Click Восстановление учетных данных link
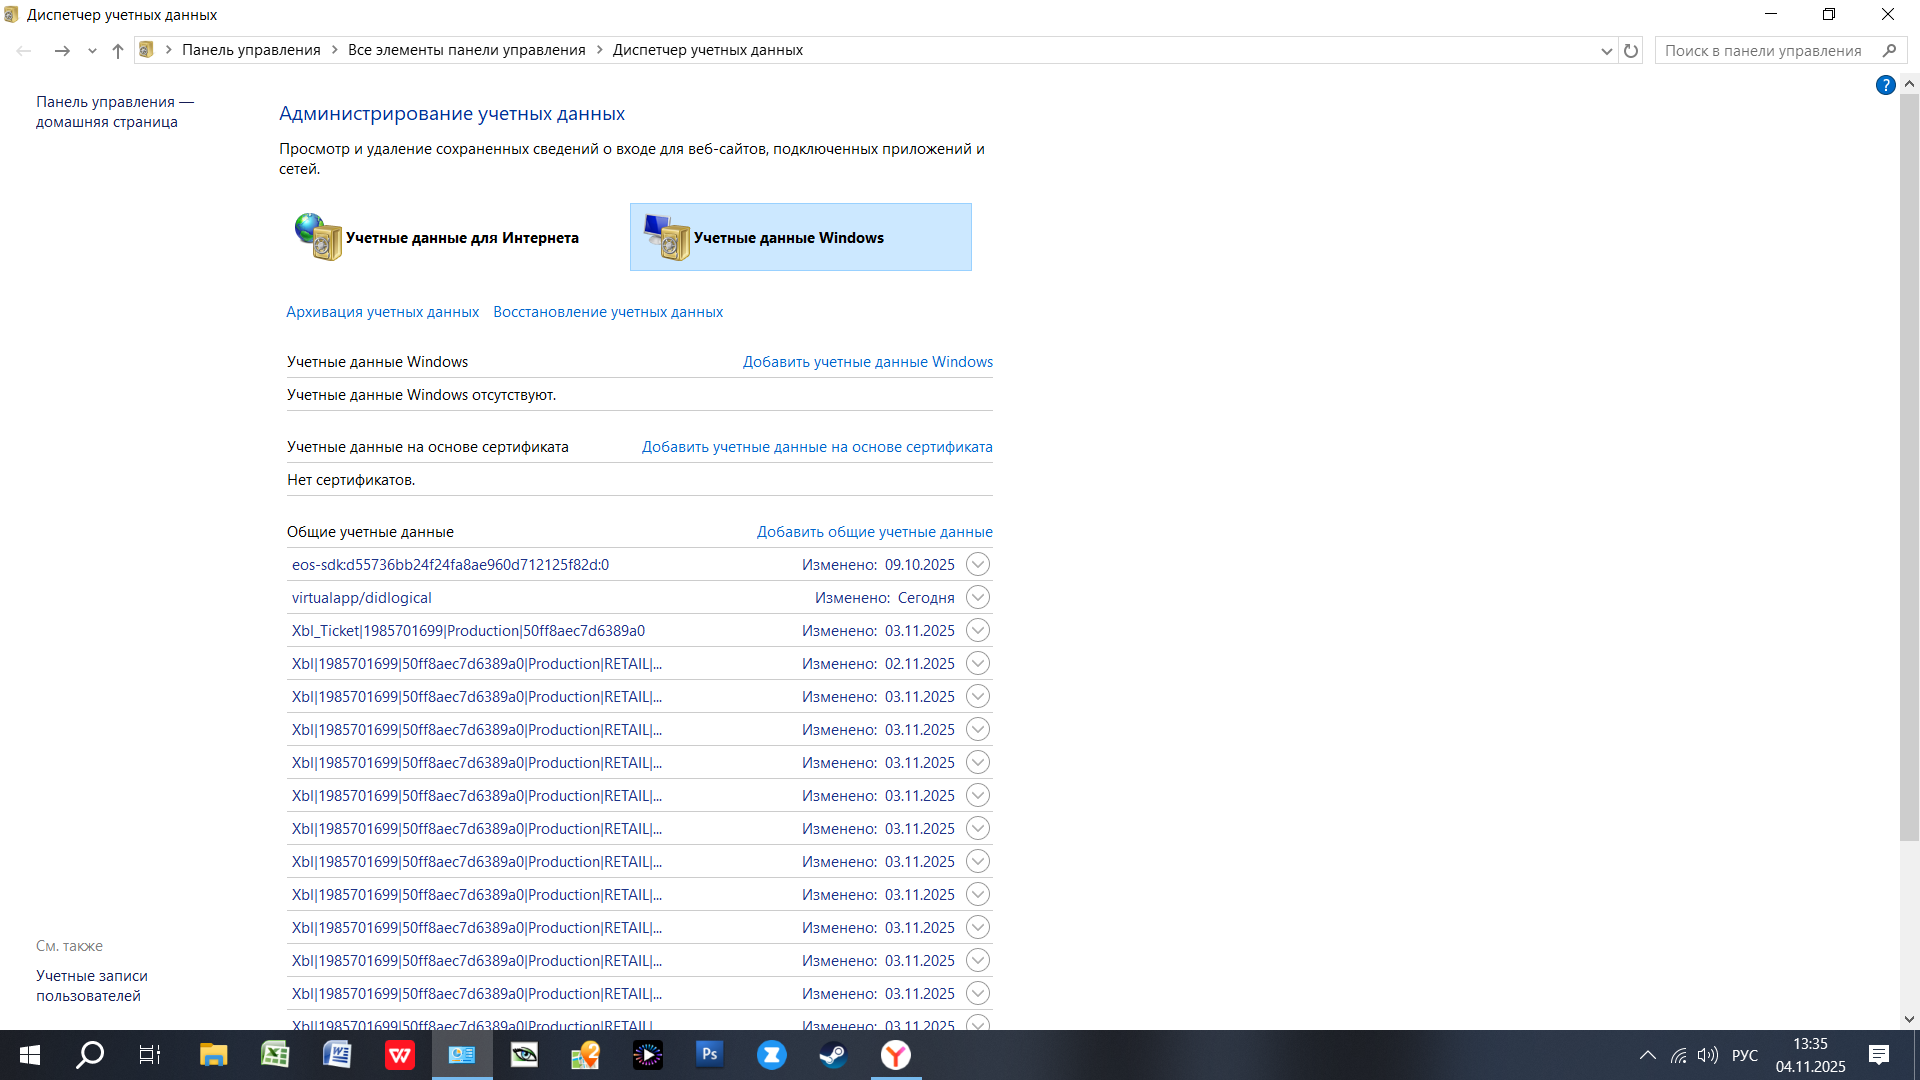Screen dimensions: 1920x1080 pos(607,312)
